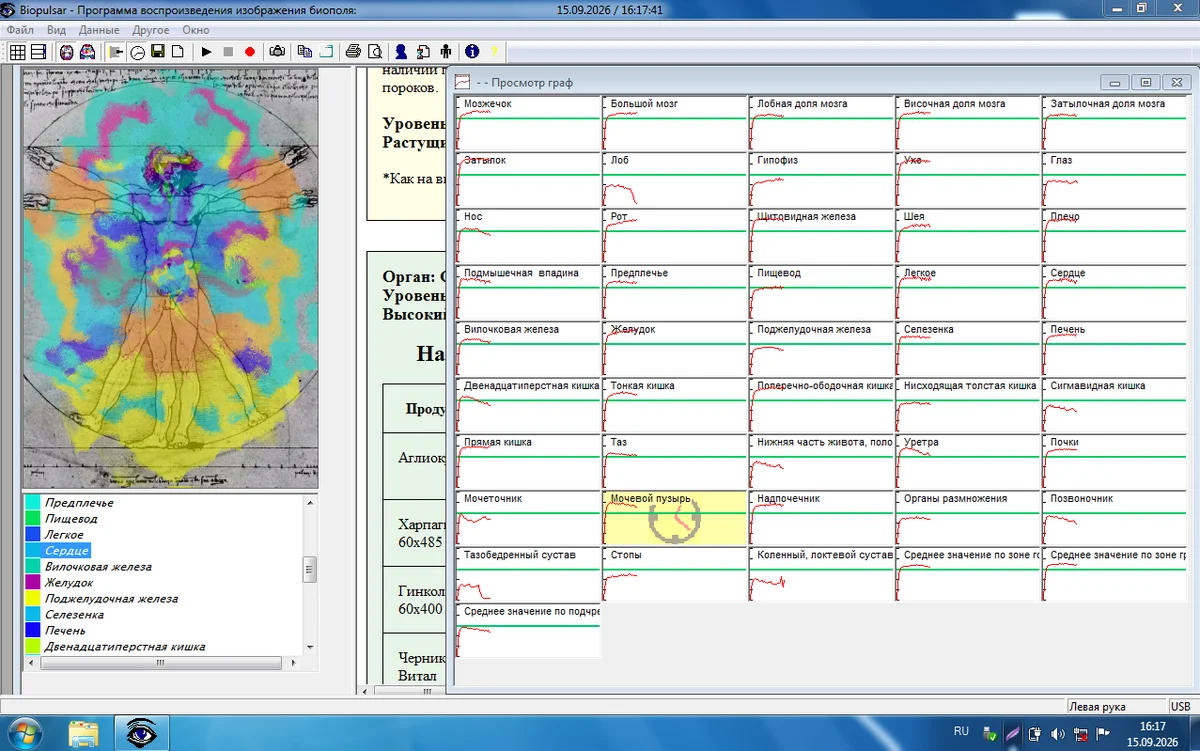1200x751 pixels.
Task: Open the Файл menu
Action: pos(20,30)
